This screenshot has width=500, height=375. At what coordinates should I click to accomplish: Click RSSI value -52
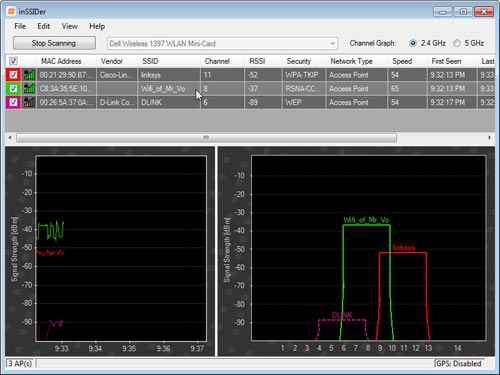pos(263,75)
